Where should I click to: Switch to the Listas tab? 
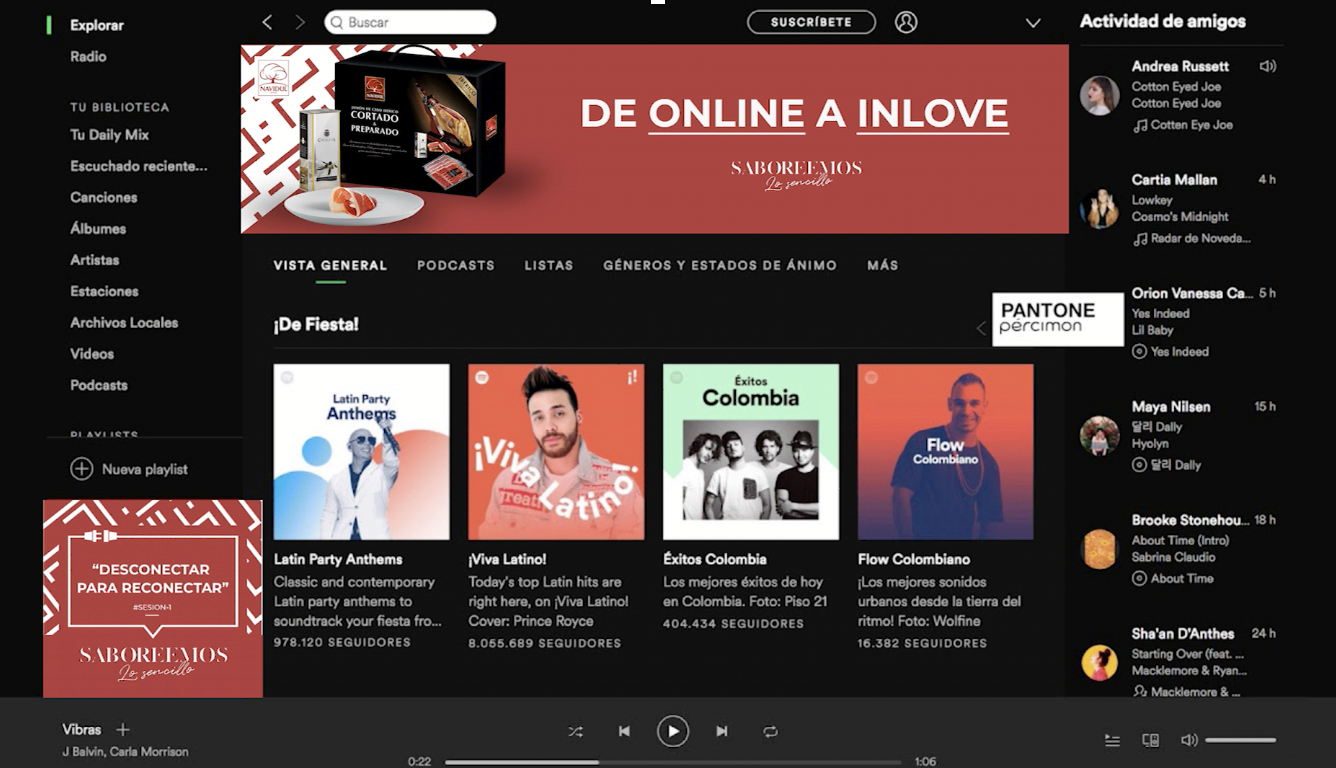click(x=549, y=265)
